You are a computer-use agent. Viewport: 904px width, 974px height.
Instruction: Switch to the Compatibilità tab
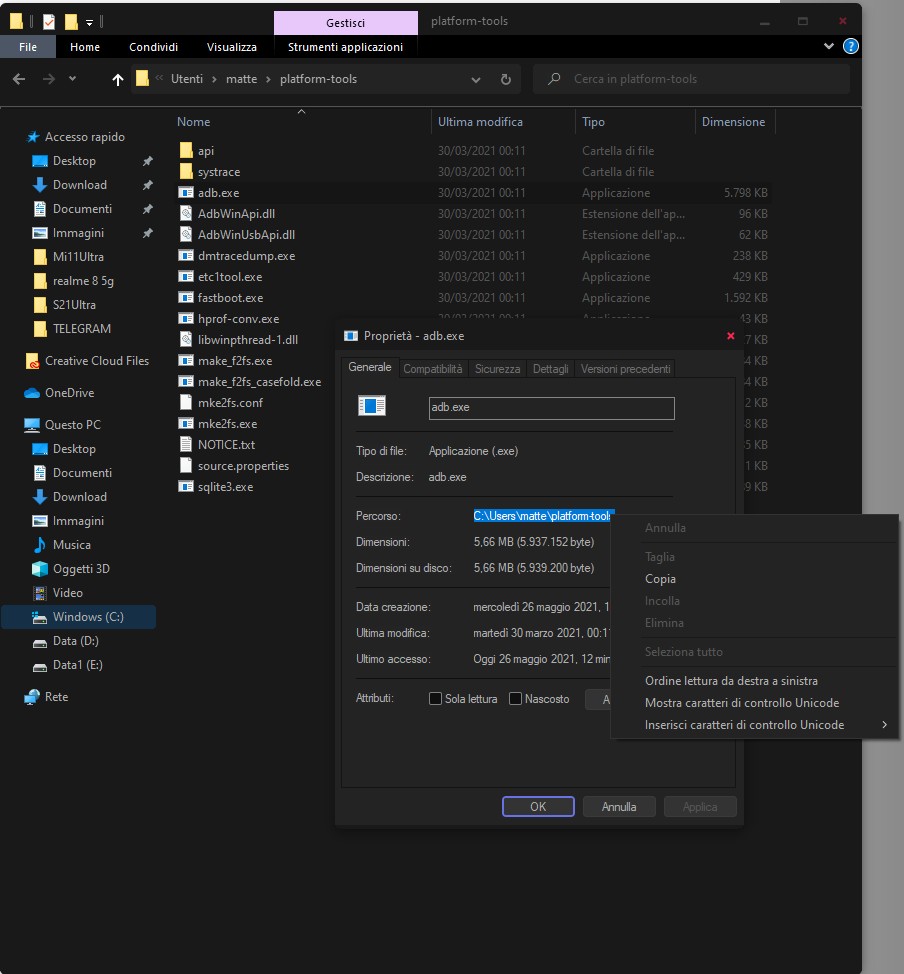[433, 369]
